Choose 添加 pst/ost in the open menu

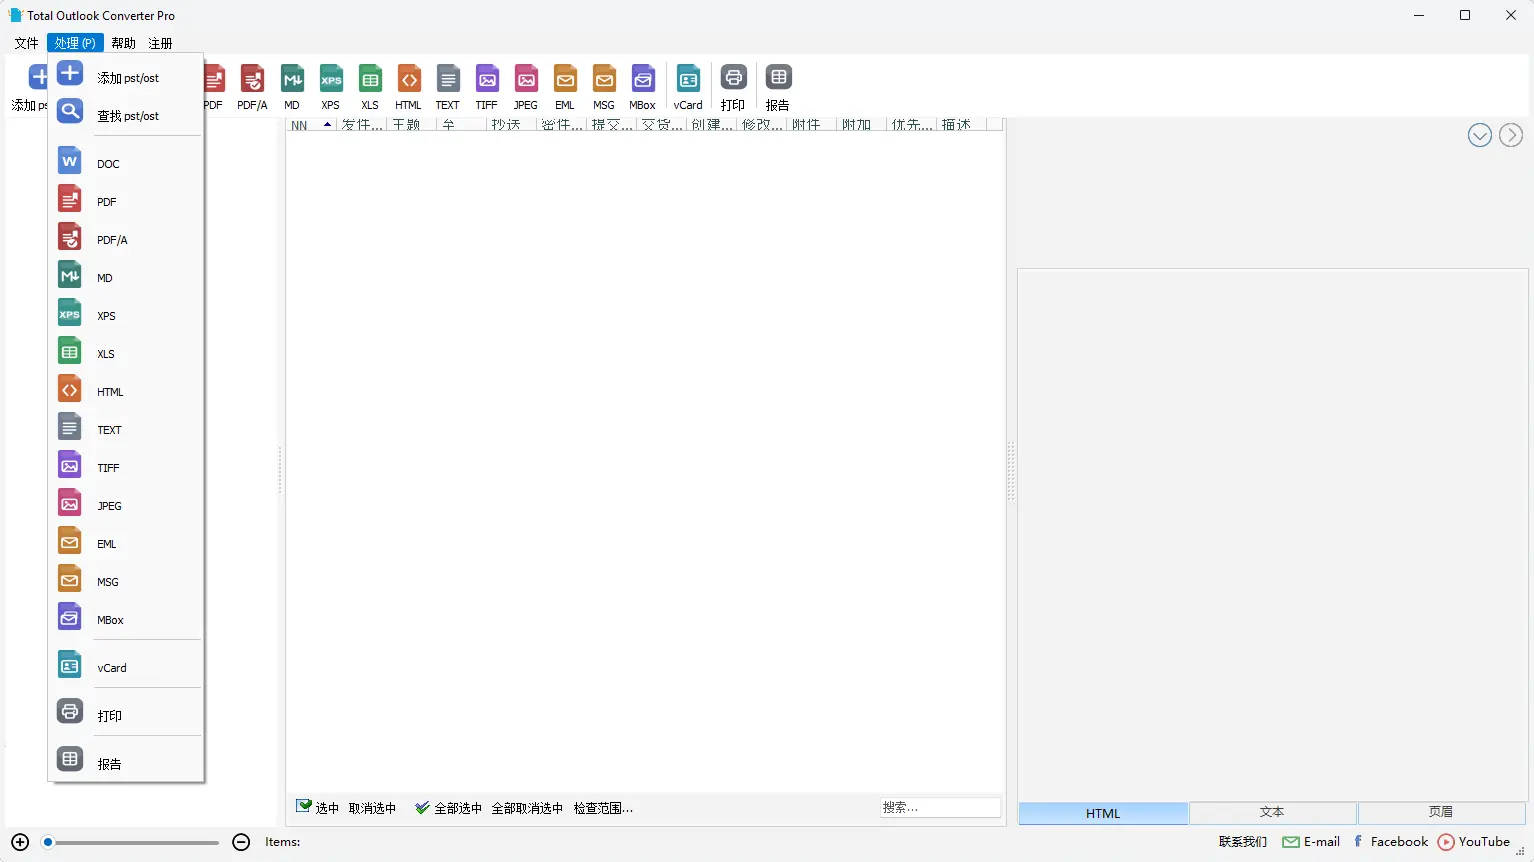tap(126, 78)
